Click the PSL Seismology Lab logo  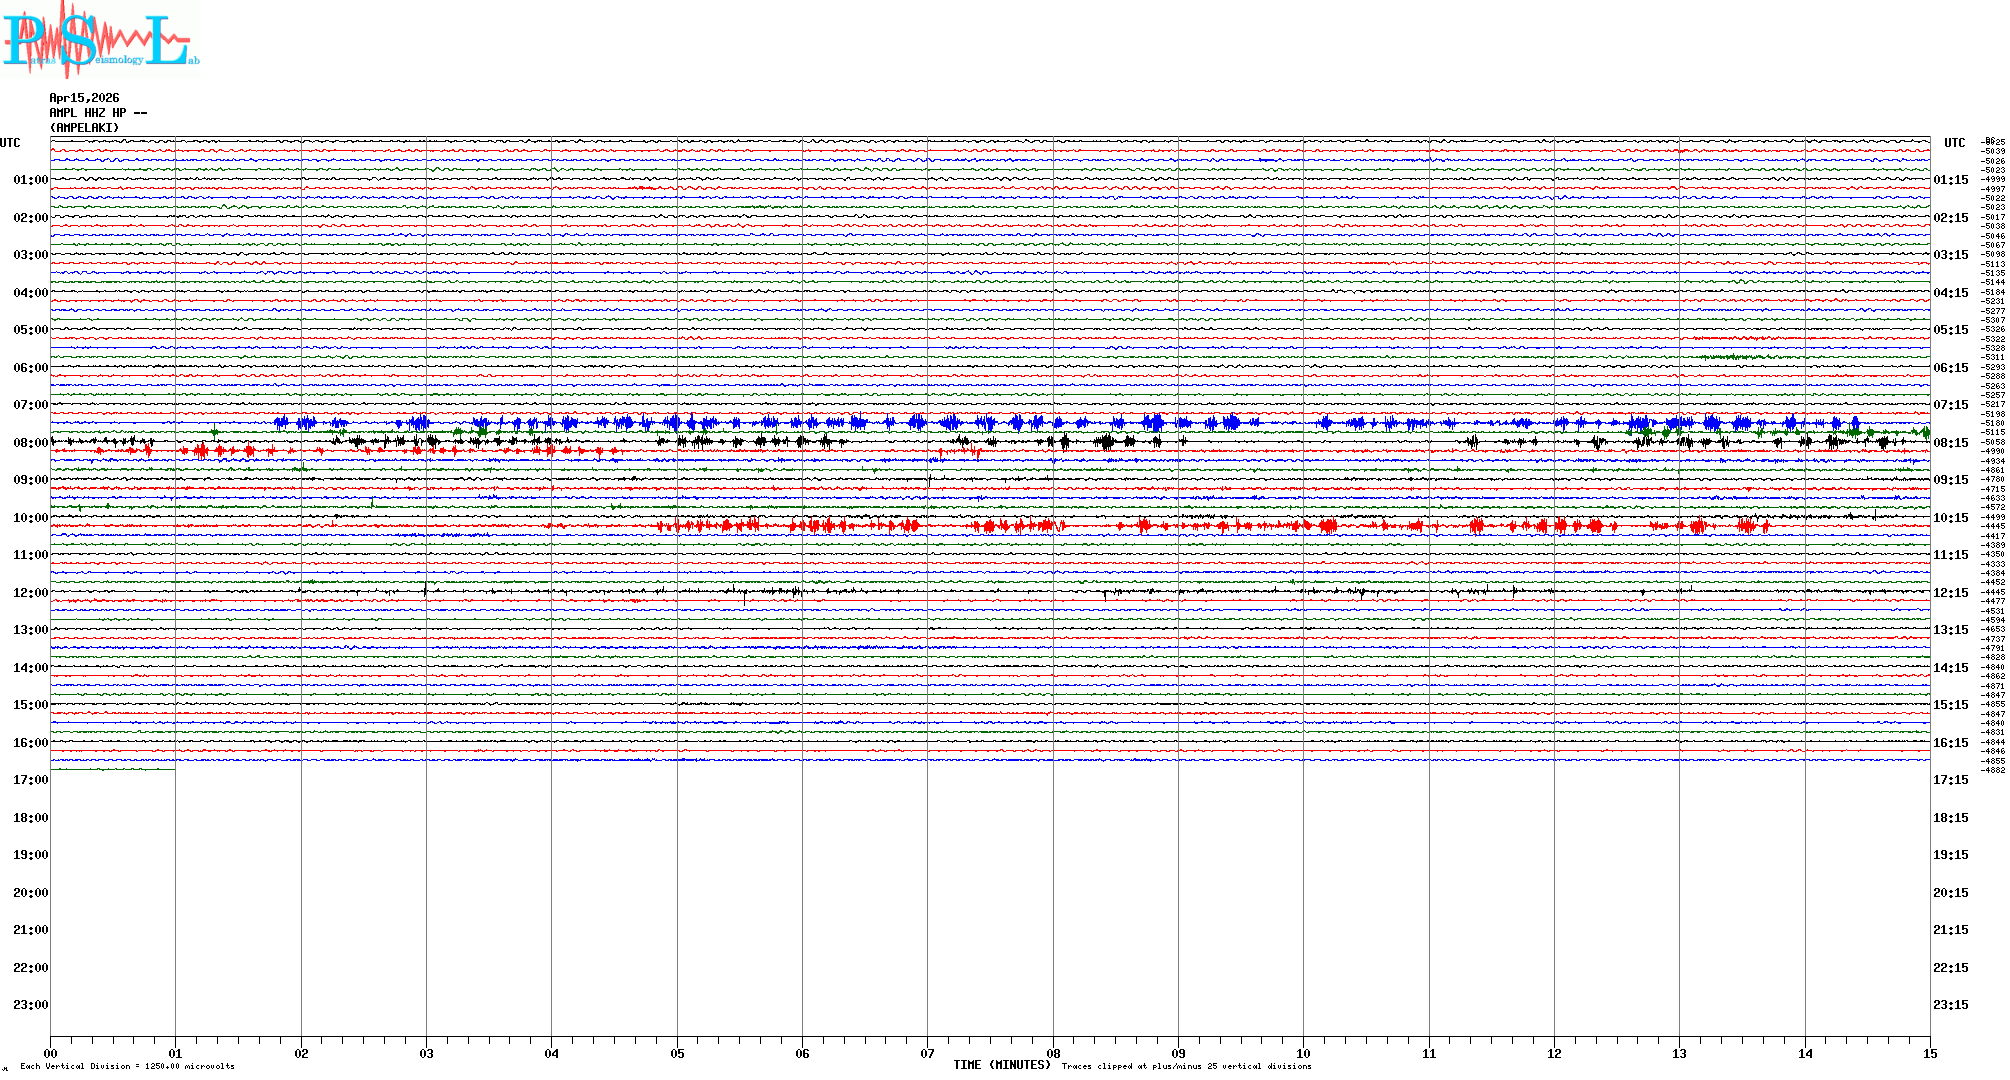click(x=100, y=40)
